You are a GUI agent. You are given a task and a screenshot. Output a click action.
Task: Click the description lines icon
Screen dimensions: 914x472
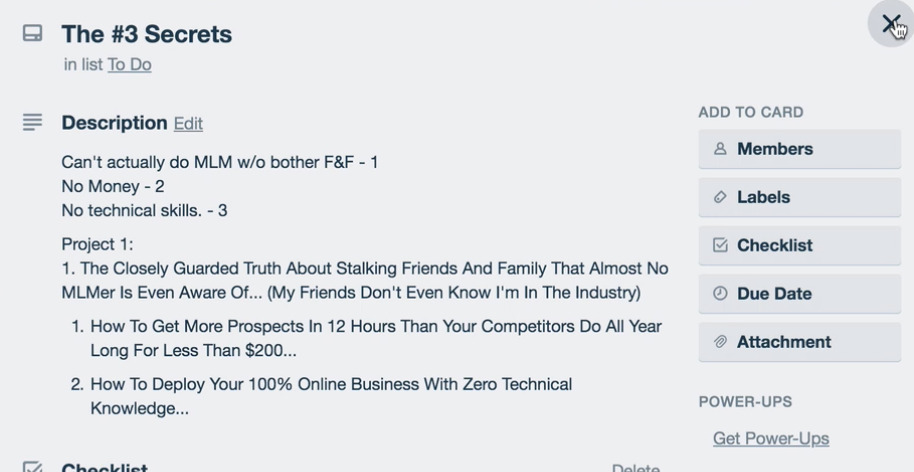coord(33,122)
